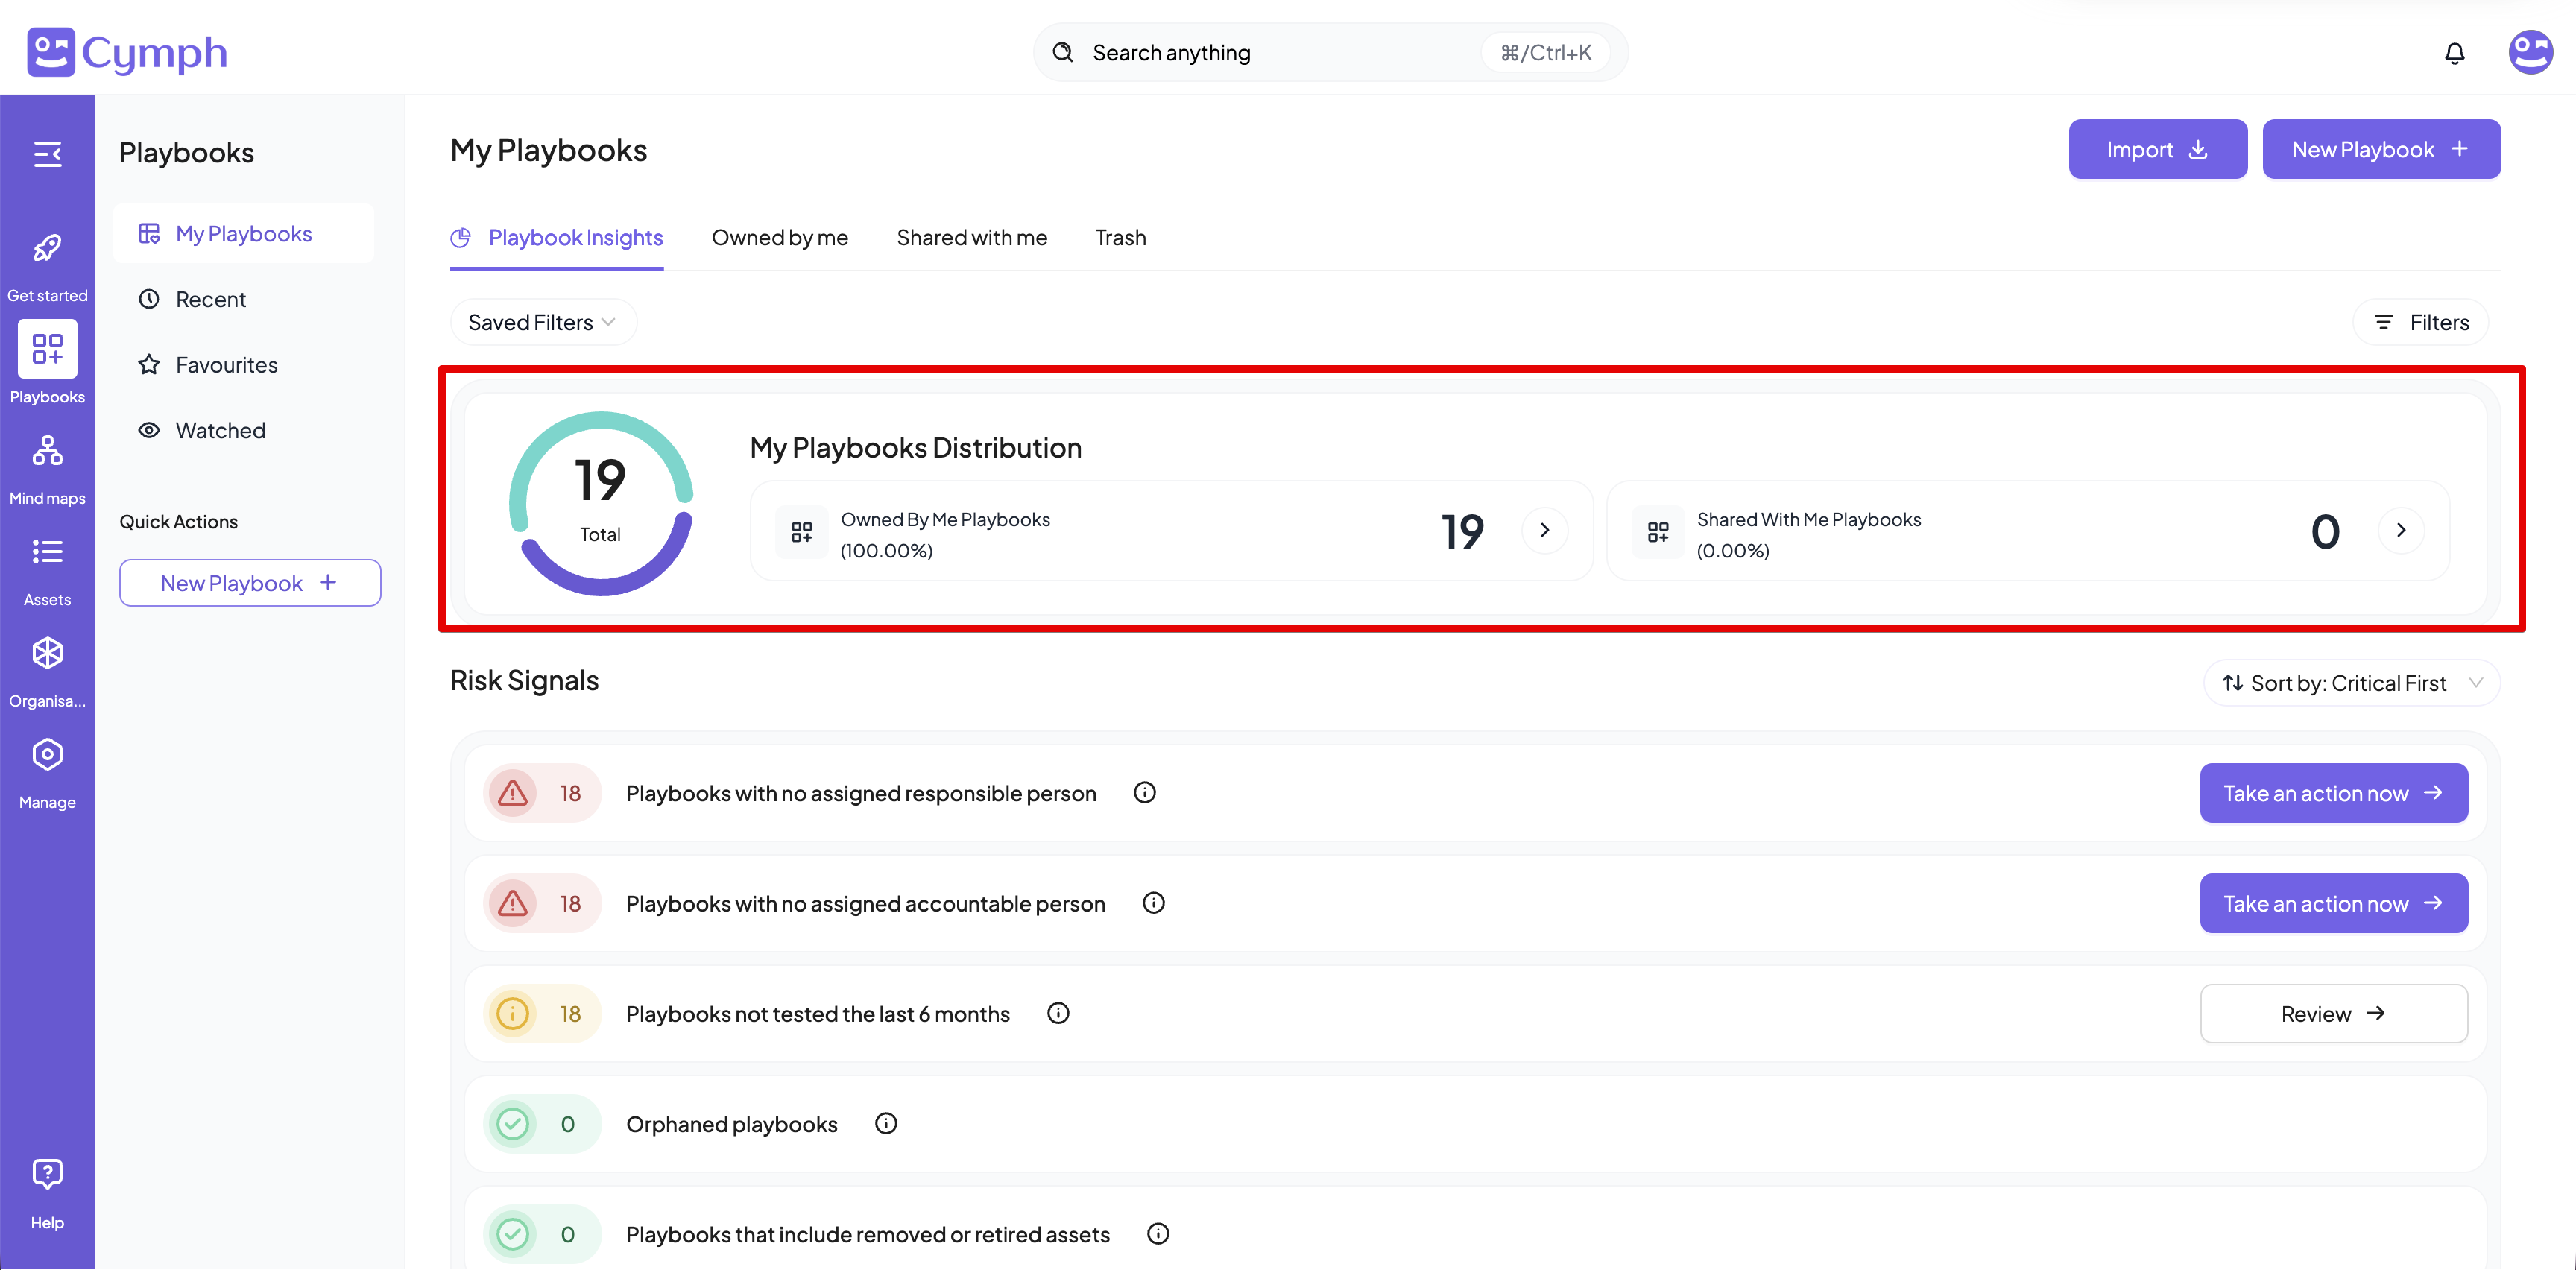Viewport: 2576px width, 1270px height.
Task: Collapse the sidebar with the menu icon
Action: tap(47, 153)
